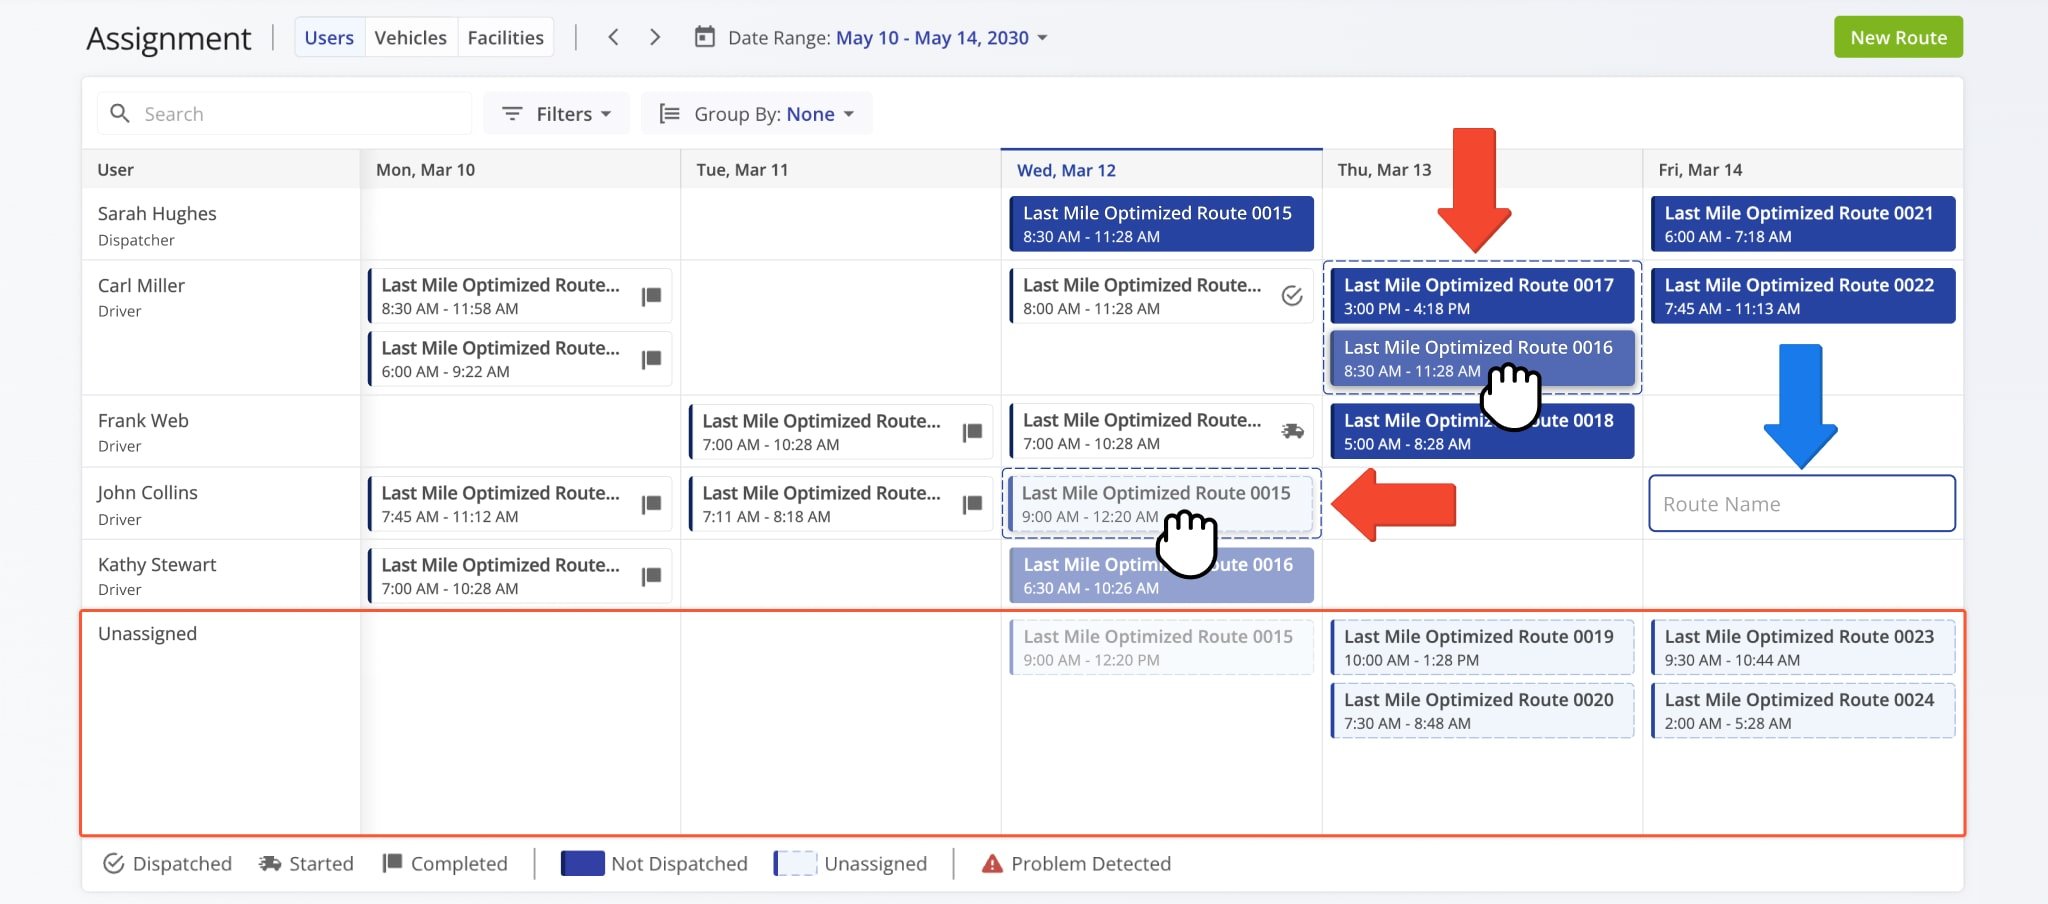Select Route 0021 on Friday
Image resolution: width=2048 pixels, height=904 pixels.
point(1803,223)
